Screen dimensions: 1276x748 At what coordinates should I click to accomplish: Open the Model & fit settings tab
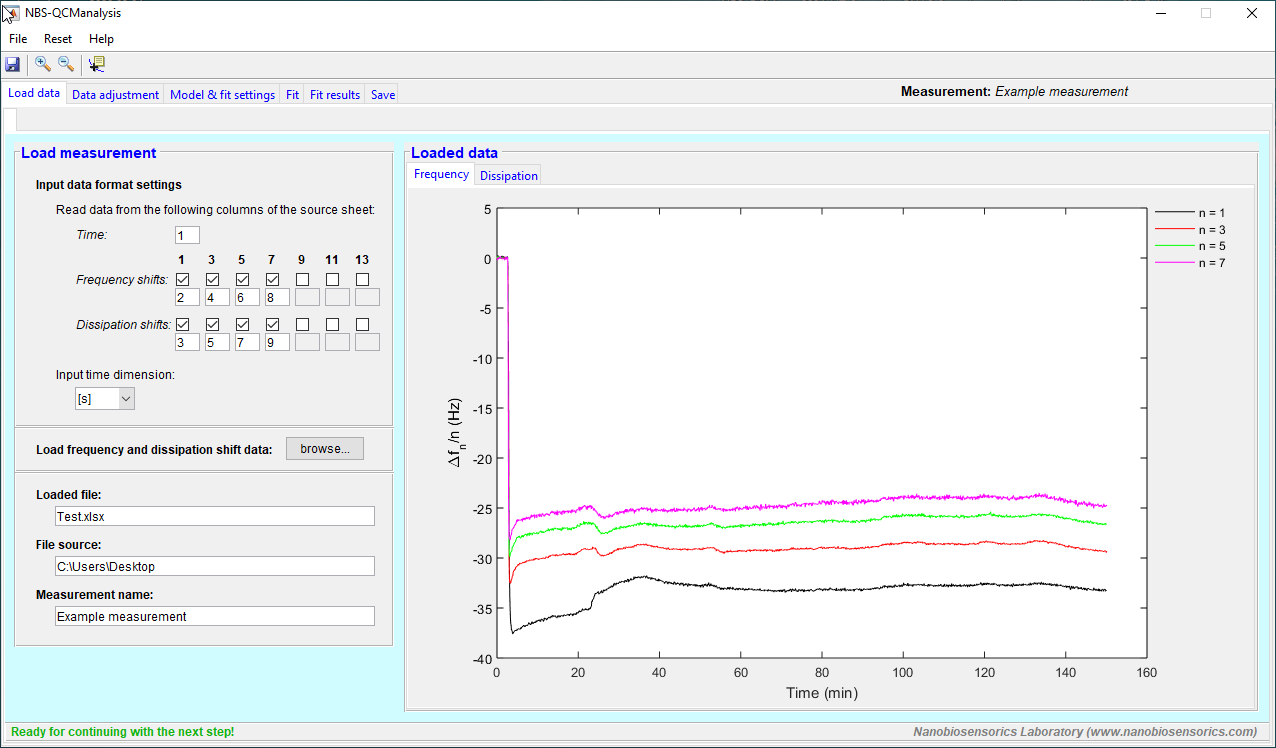(222, 95)
